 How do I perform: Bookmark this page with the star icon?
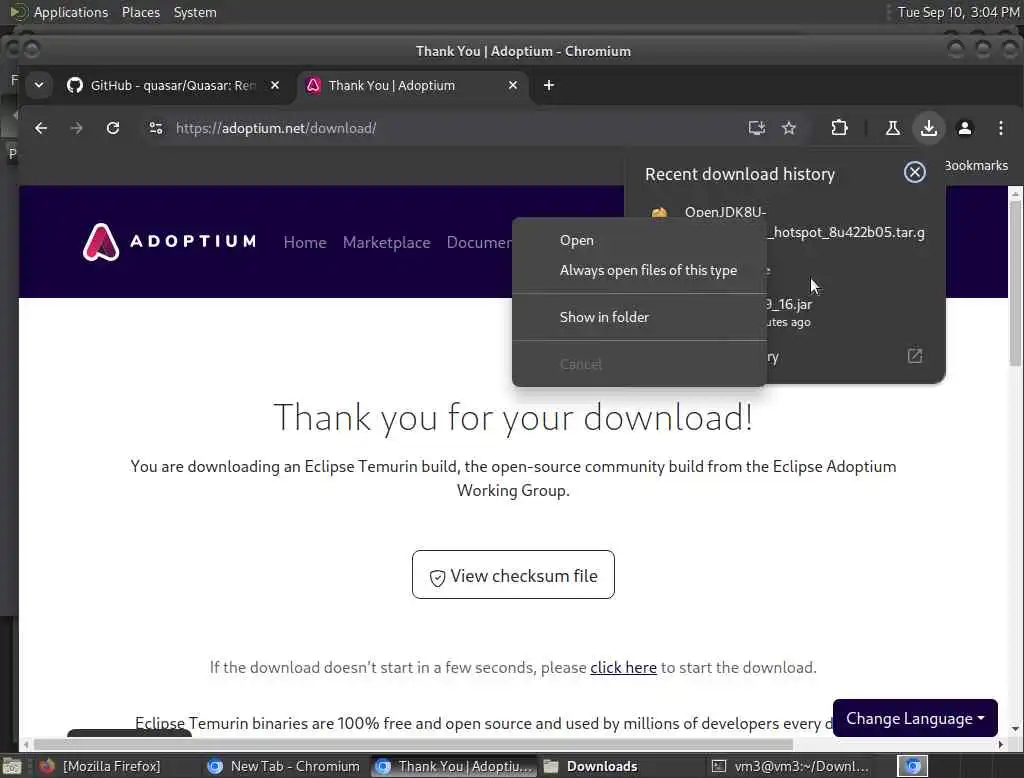(x=789, y=128)
